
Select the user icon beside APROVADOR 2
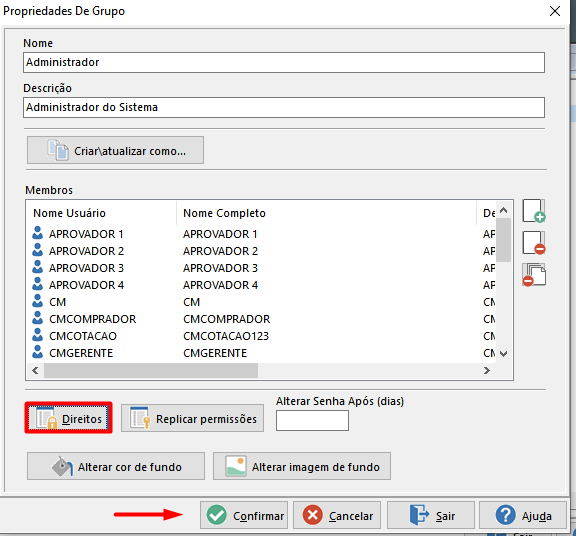[37, 250]
